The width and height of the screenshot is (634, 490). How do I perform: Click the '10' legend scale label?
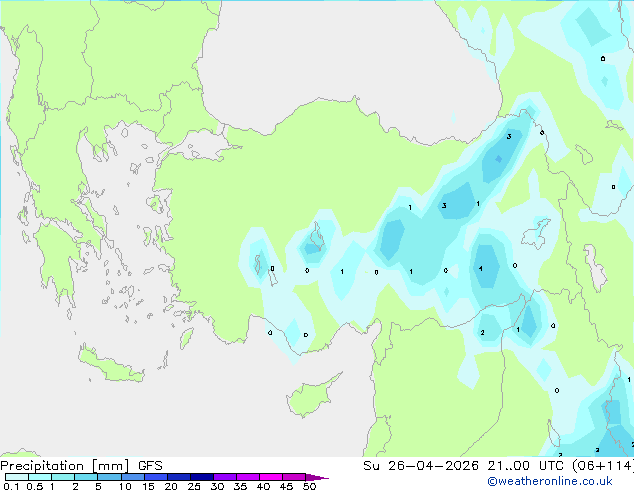[x=125, y=486]
